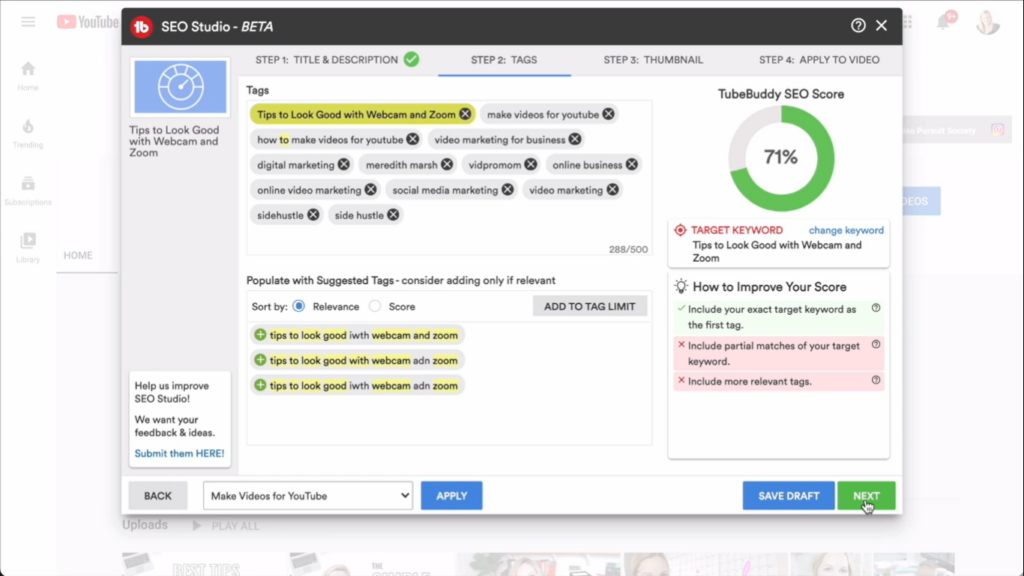Remove the 'vidpromom' tag

(x=530, y=165)
